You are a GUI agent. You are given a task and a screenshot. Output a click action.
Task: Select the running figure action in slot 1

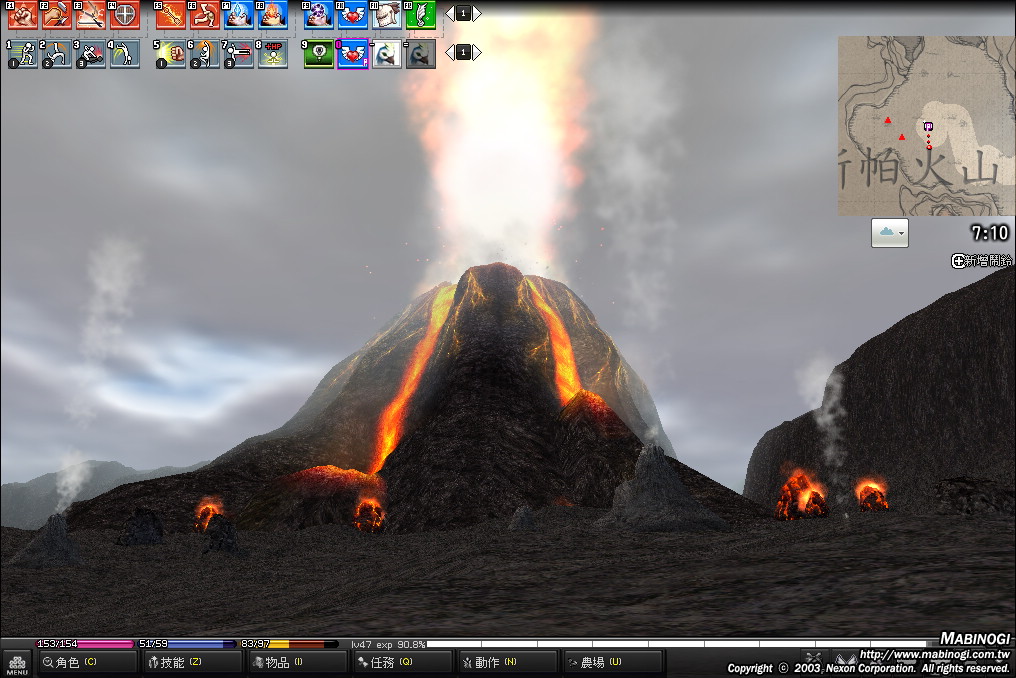22,54
